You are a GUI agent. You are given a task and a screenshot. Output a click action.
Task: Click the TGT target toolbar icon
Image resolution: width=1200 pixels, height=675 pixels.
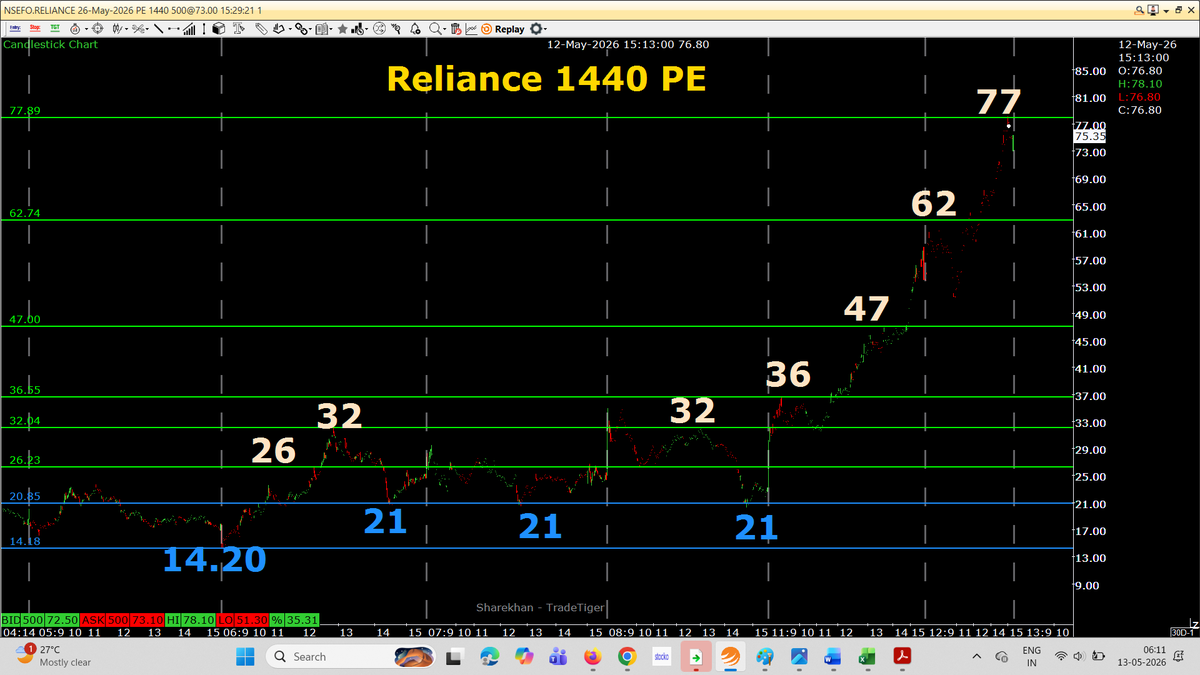point(55,29)
